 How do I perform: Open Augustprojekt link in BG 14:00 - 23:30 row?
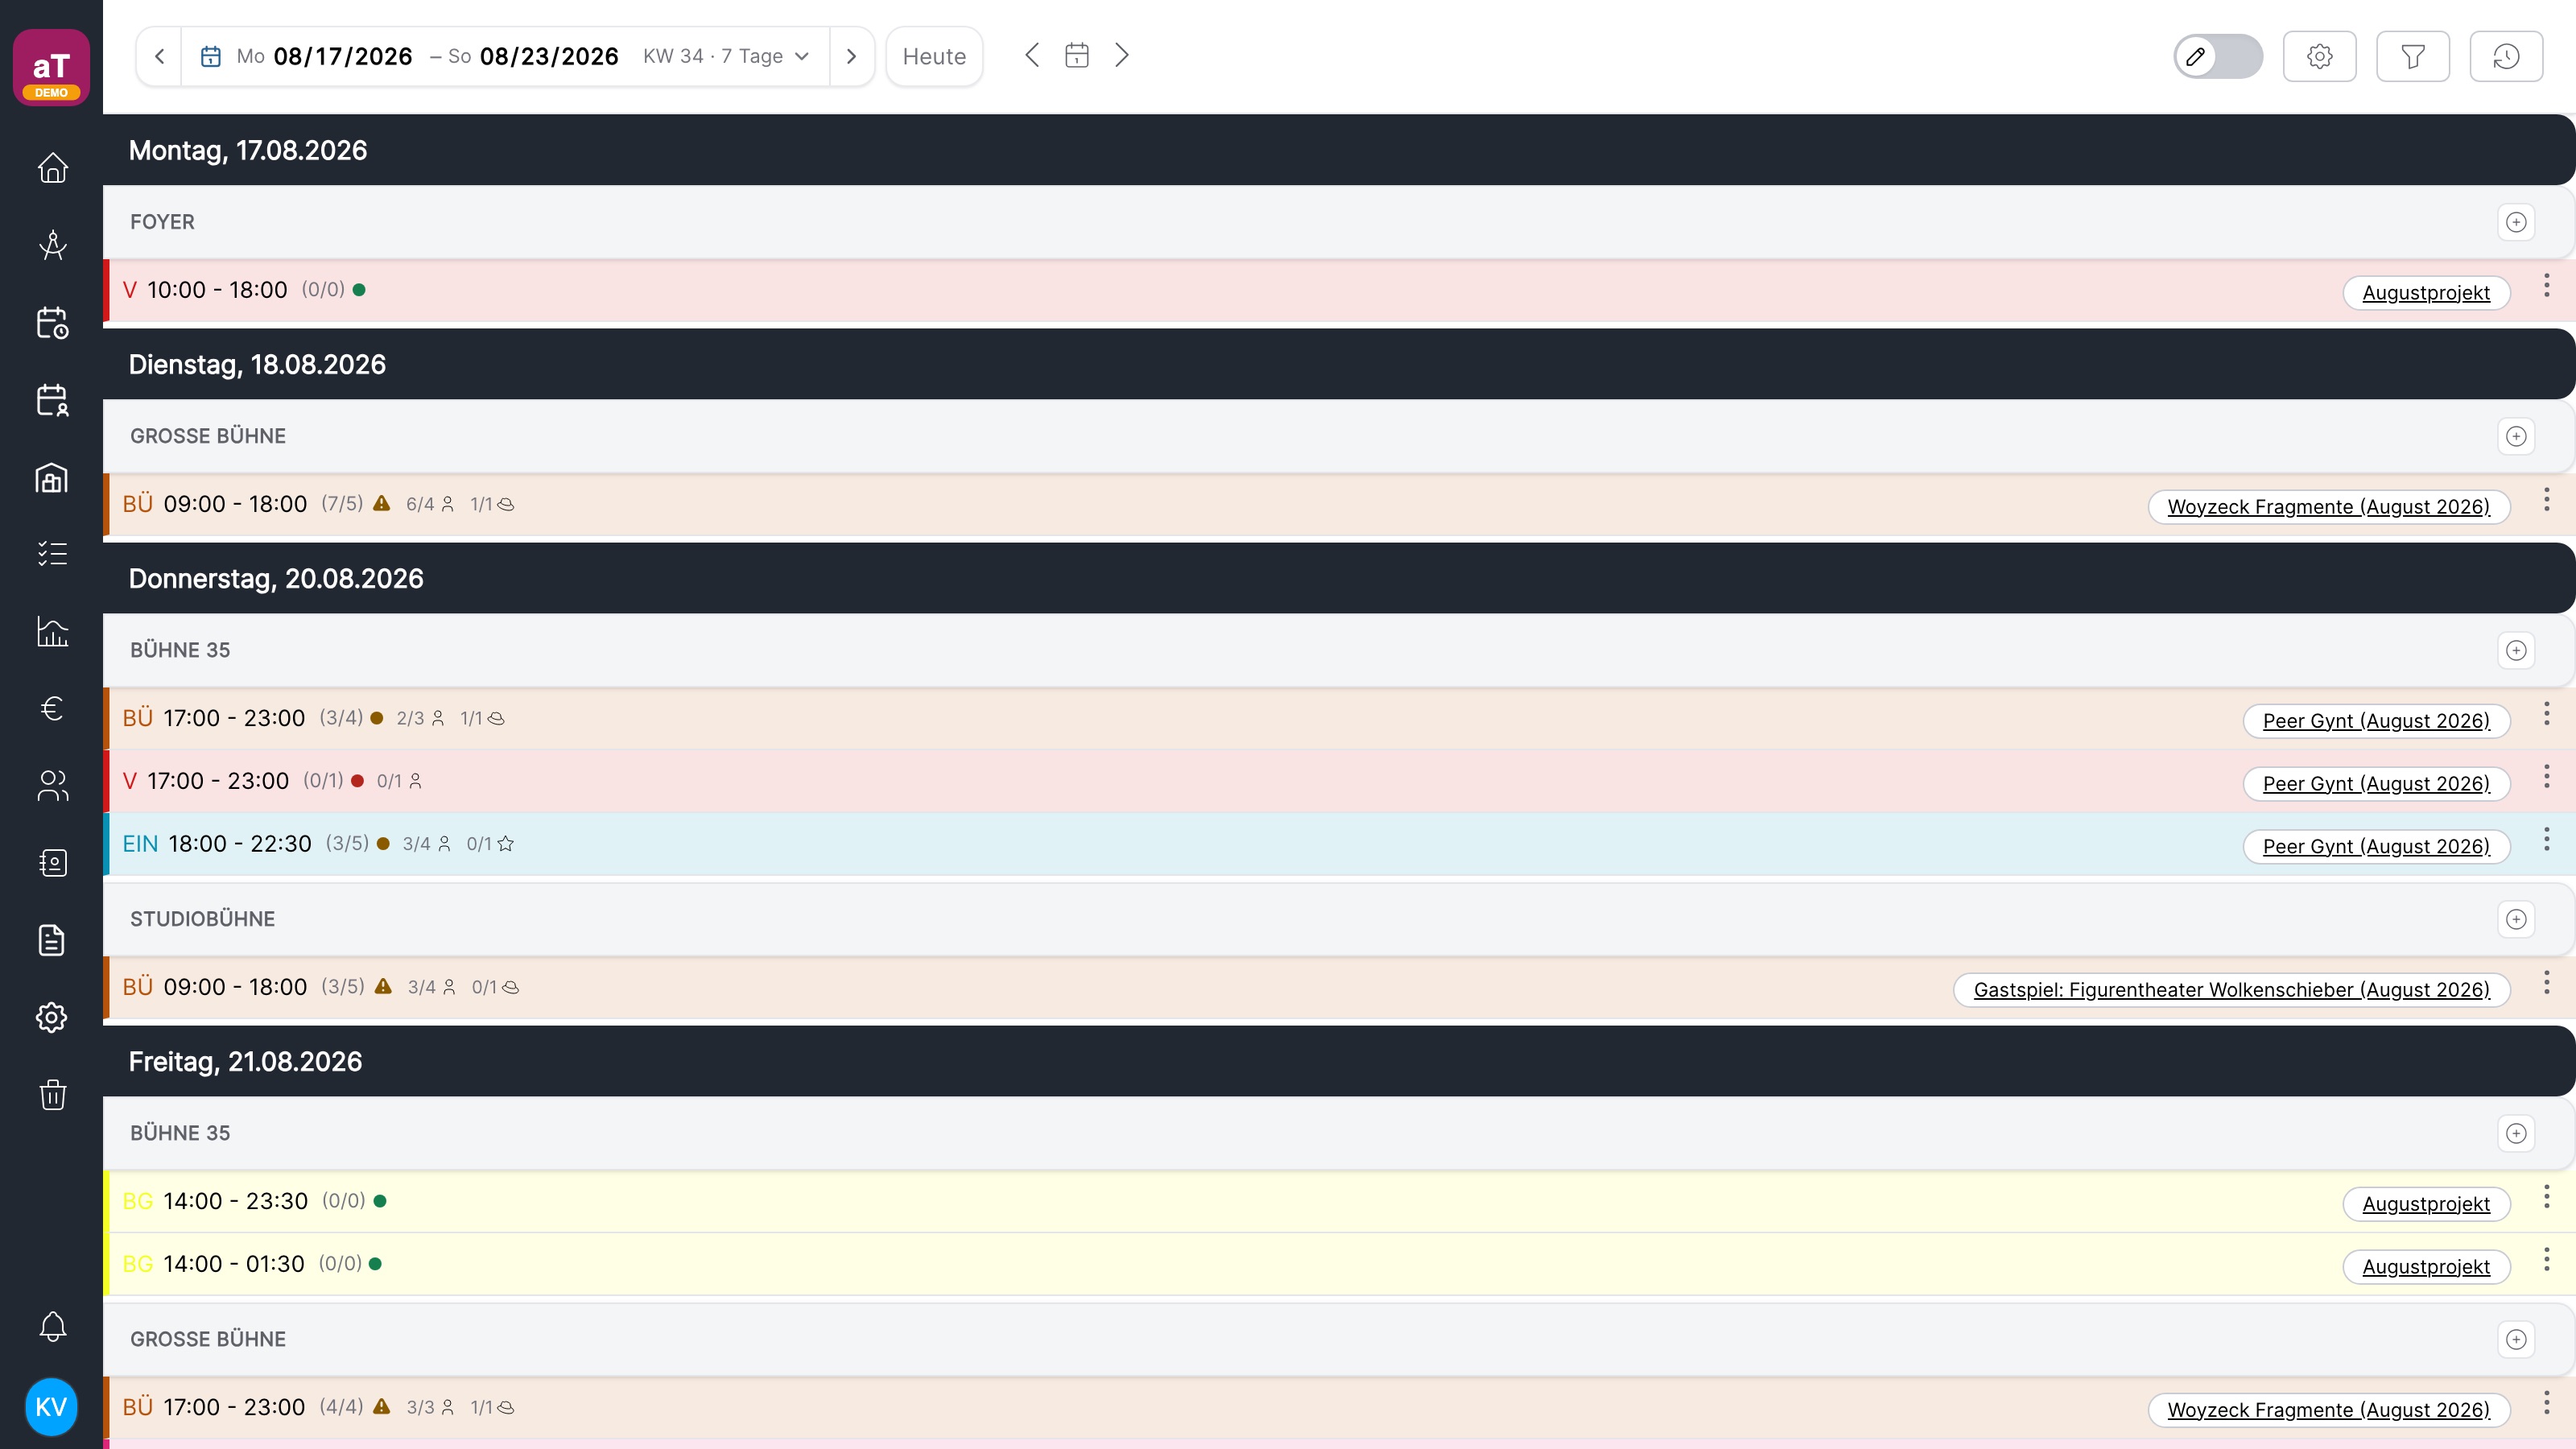tap(2426, 1204)
